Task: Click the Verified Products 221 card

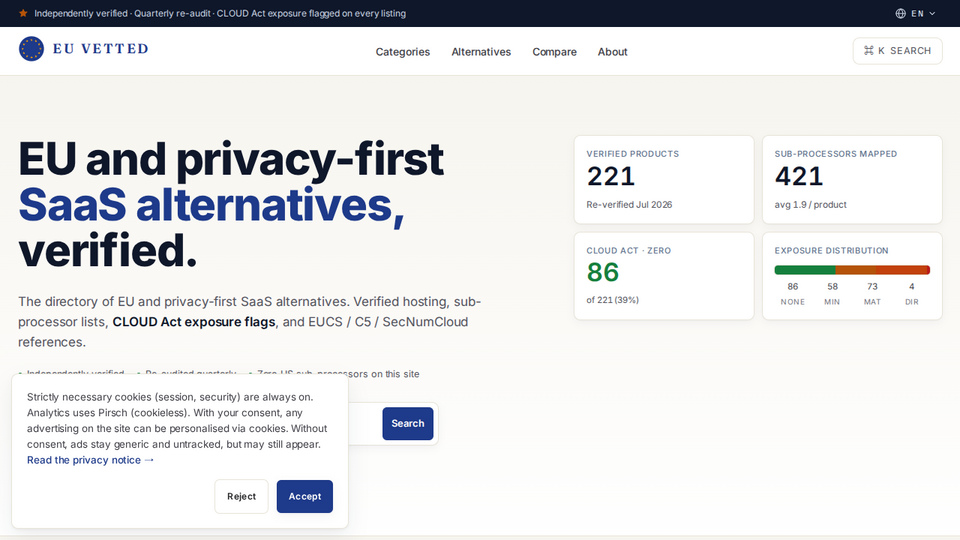Action: pyautogui.click(x=664, y=179)
